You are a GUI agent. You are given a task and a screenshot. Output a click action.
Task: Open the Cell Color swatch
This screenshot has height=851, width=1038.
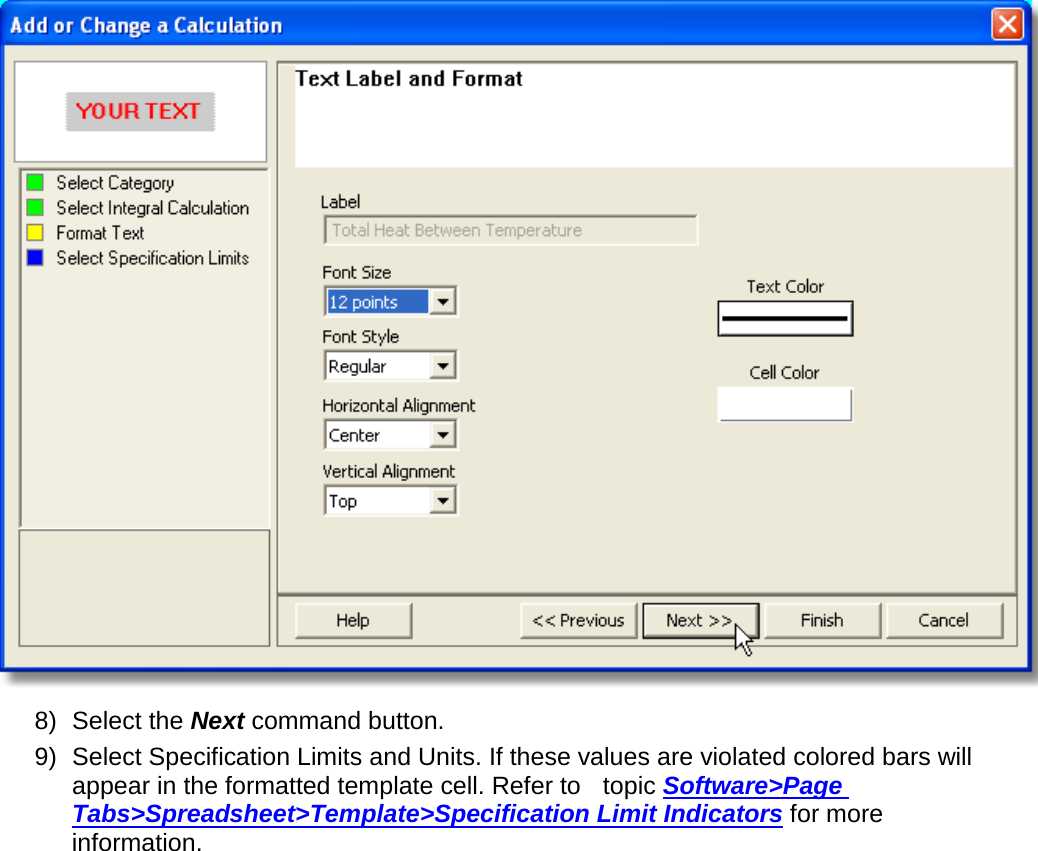point(785,404)
